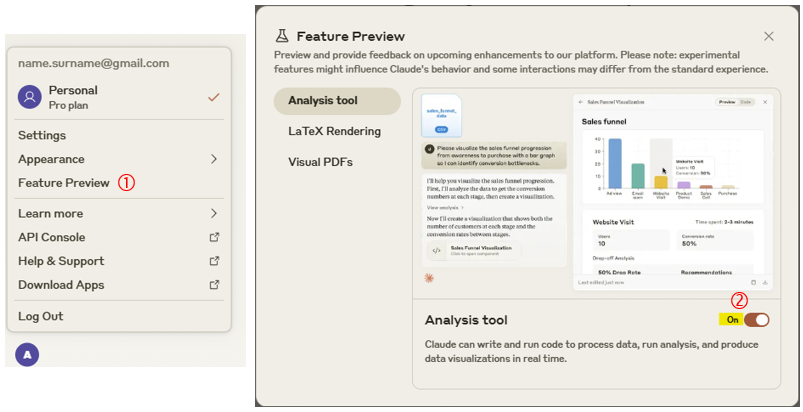Switch to the Visual PDFs tab
The image size is (803, 412).
(321, 162)
